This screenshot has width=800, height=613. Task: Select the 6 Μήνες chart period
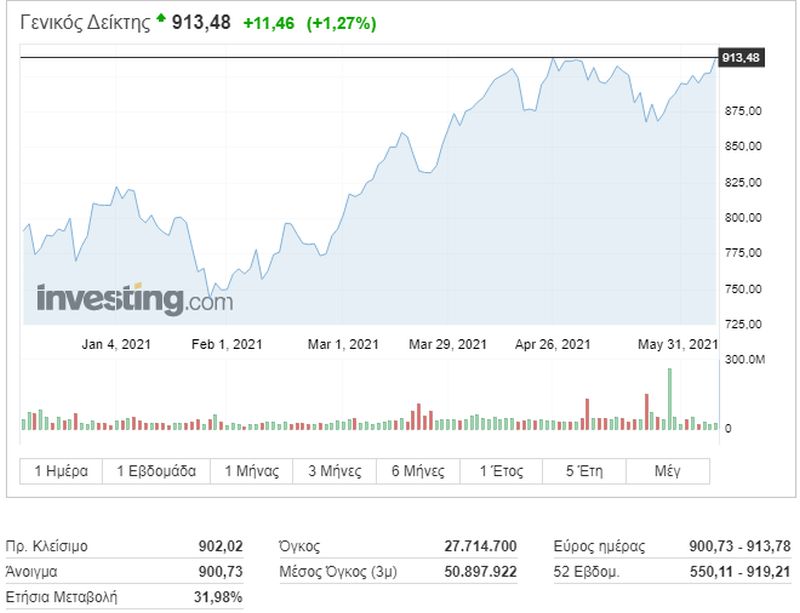pyautogui.click(x=418, y=471)
